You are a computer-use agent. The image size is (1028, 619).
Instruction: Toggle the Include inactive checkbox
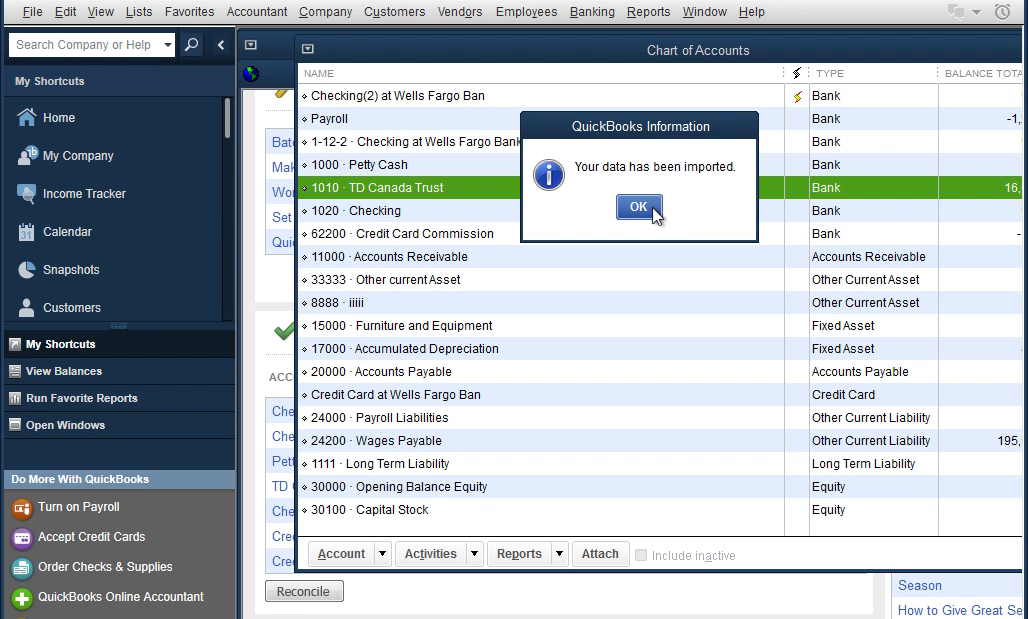point(641,555)
